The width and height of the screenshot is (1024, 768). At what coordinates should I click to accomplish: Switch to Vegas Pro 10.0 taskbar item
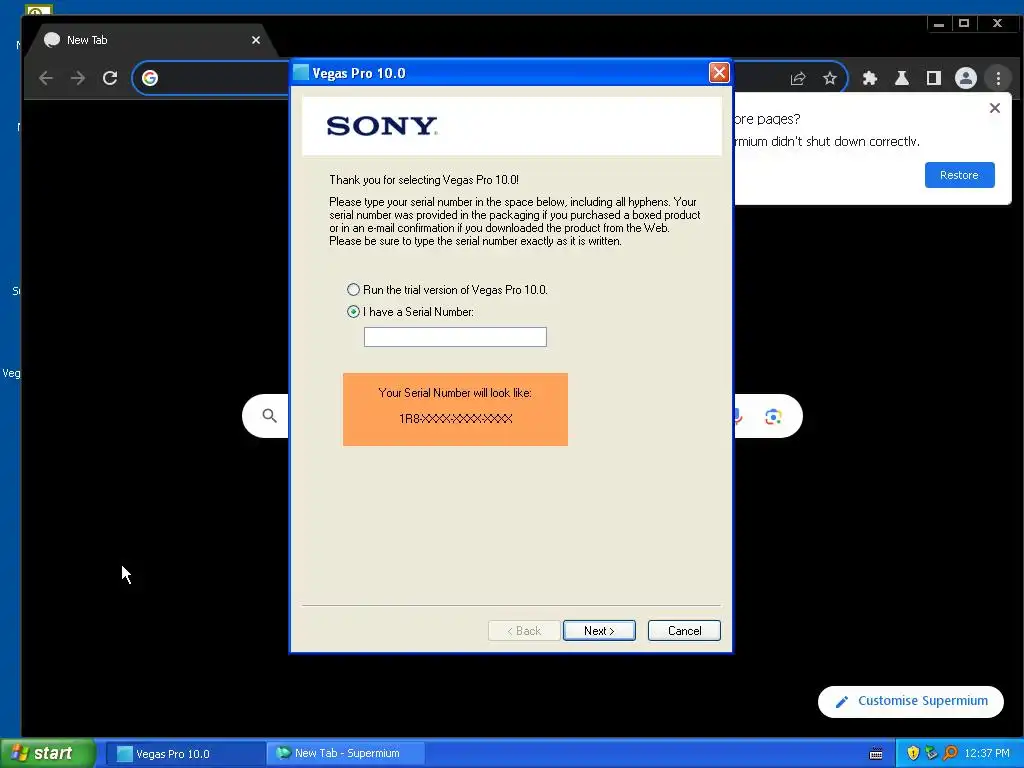[x=185, y=754]
